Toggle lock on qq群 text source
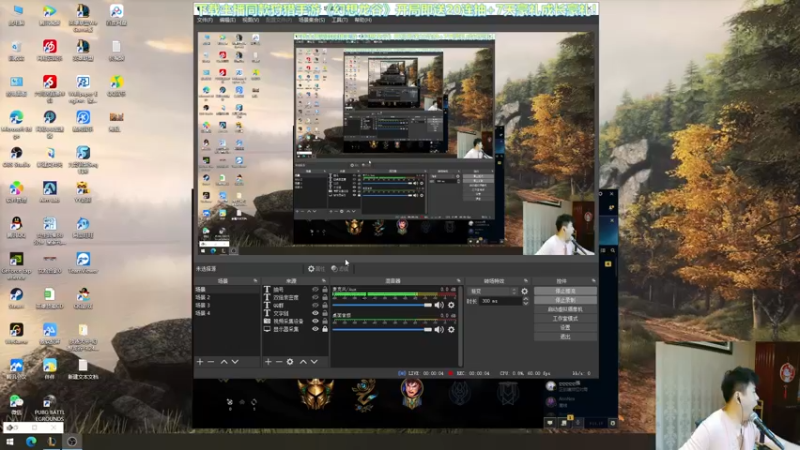 pos(325,305)
